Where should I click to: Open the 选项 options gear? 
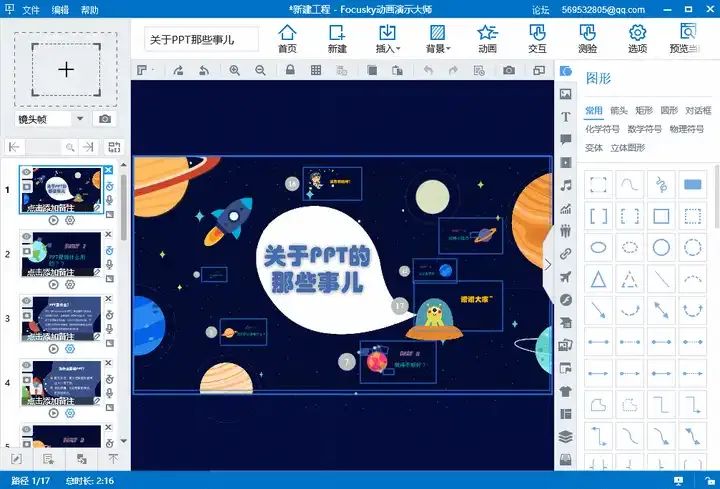coord(637,39)
